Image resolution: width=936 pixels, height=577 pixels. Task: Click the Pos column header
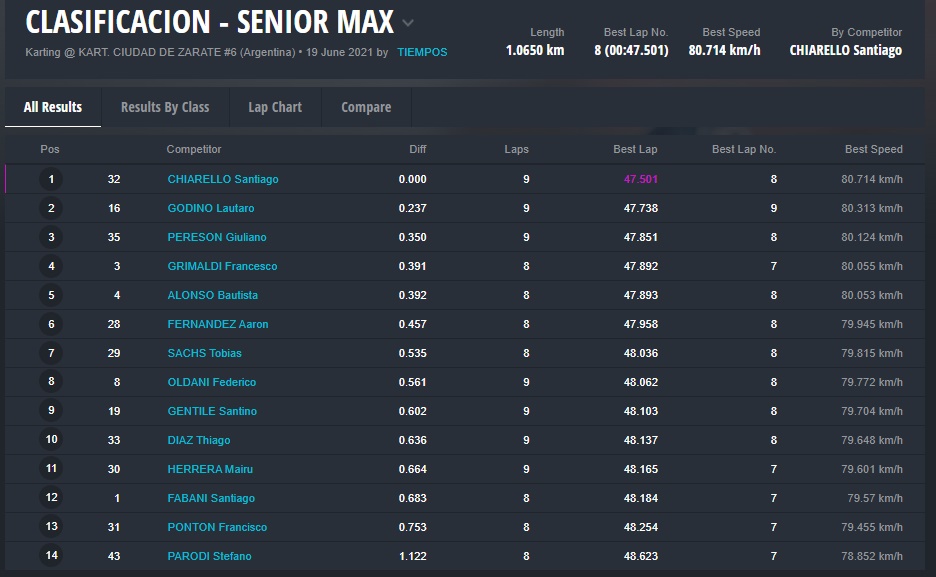[x=50, y=150]
